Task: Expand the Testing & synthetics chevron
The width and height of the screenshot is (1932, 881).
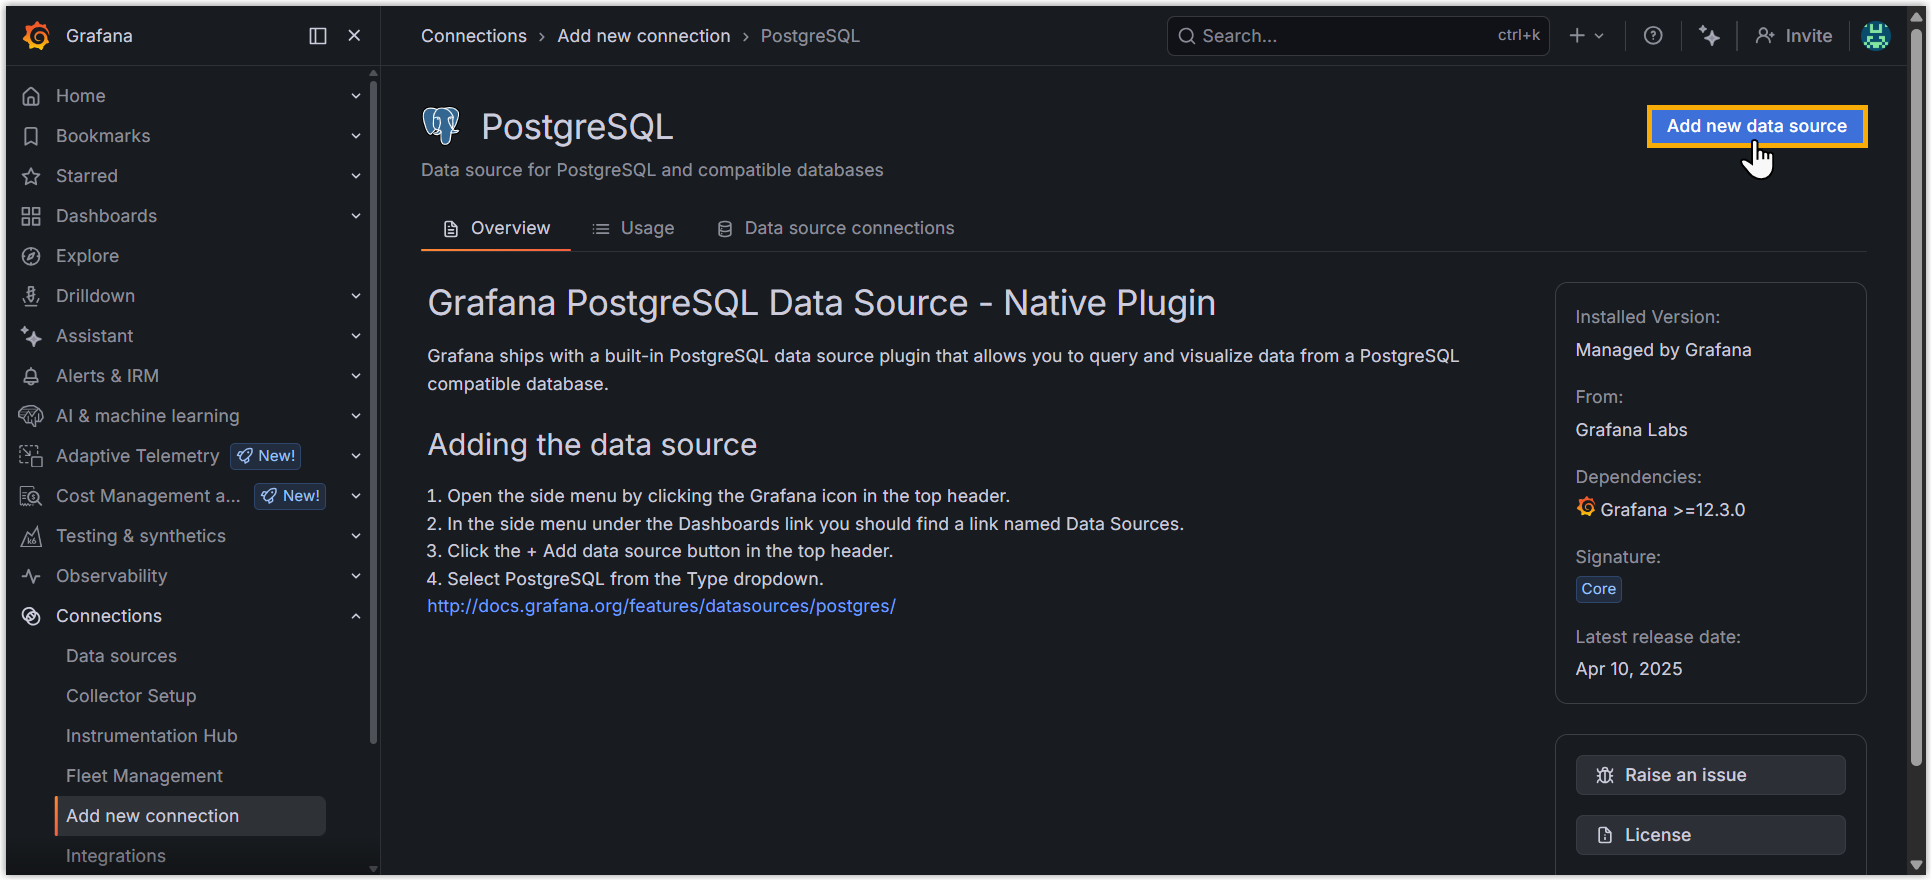Action: 356,536
